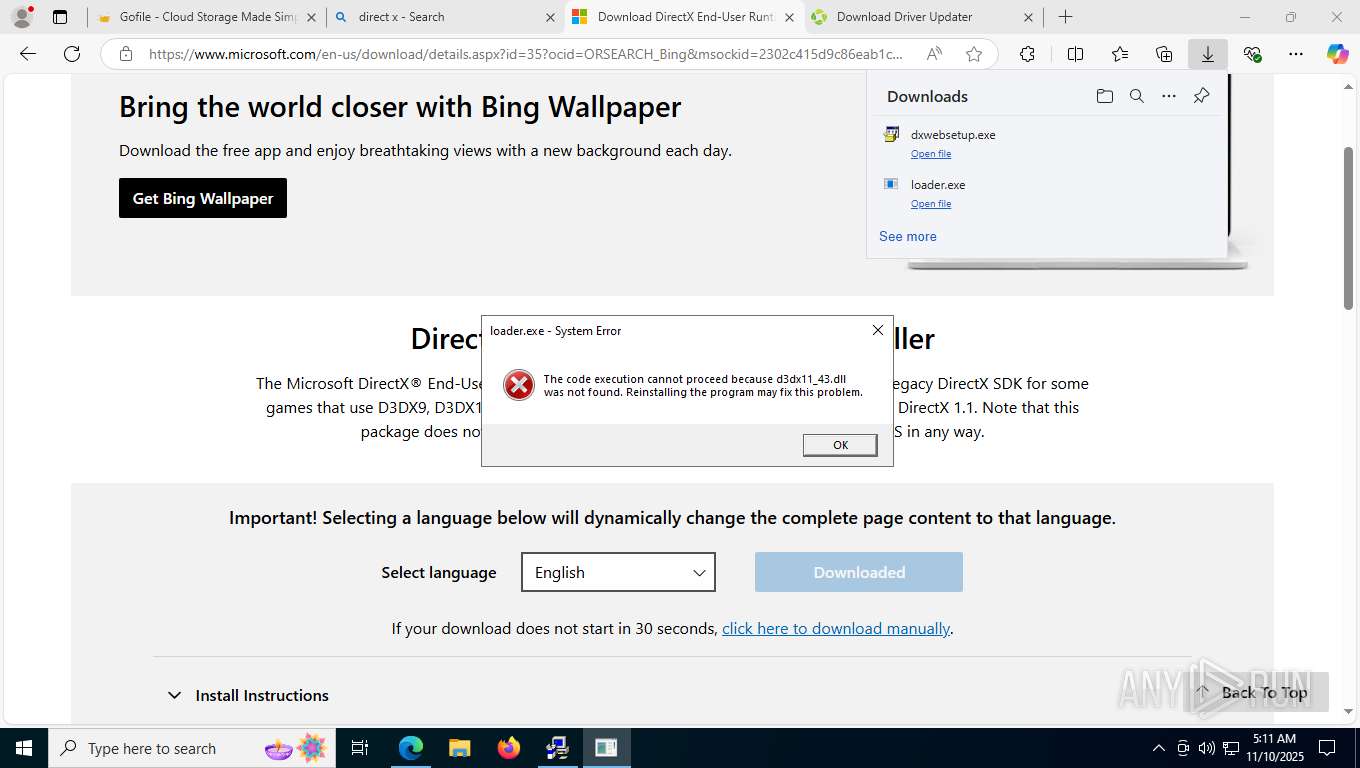The height and width of the screenshot is (768, 1360).
Task: Click the page vertical scrollbar thumb
Action: (x=1348, y=228)
